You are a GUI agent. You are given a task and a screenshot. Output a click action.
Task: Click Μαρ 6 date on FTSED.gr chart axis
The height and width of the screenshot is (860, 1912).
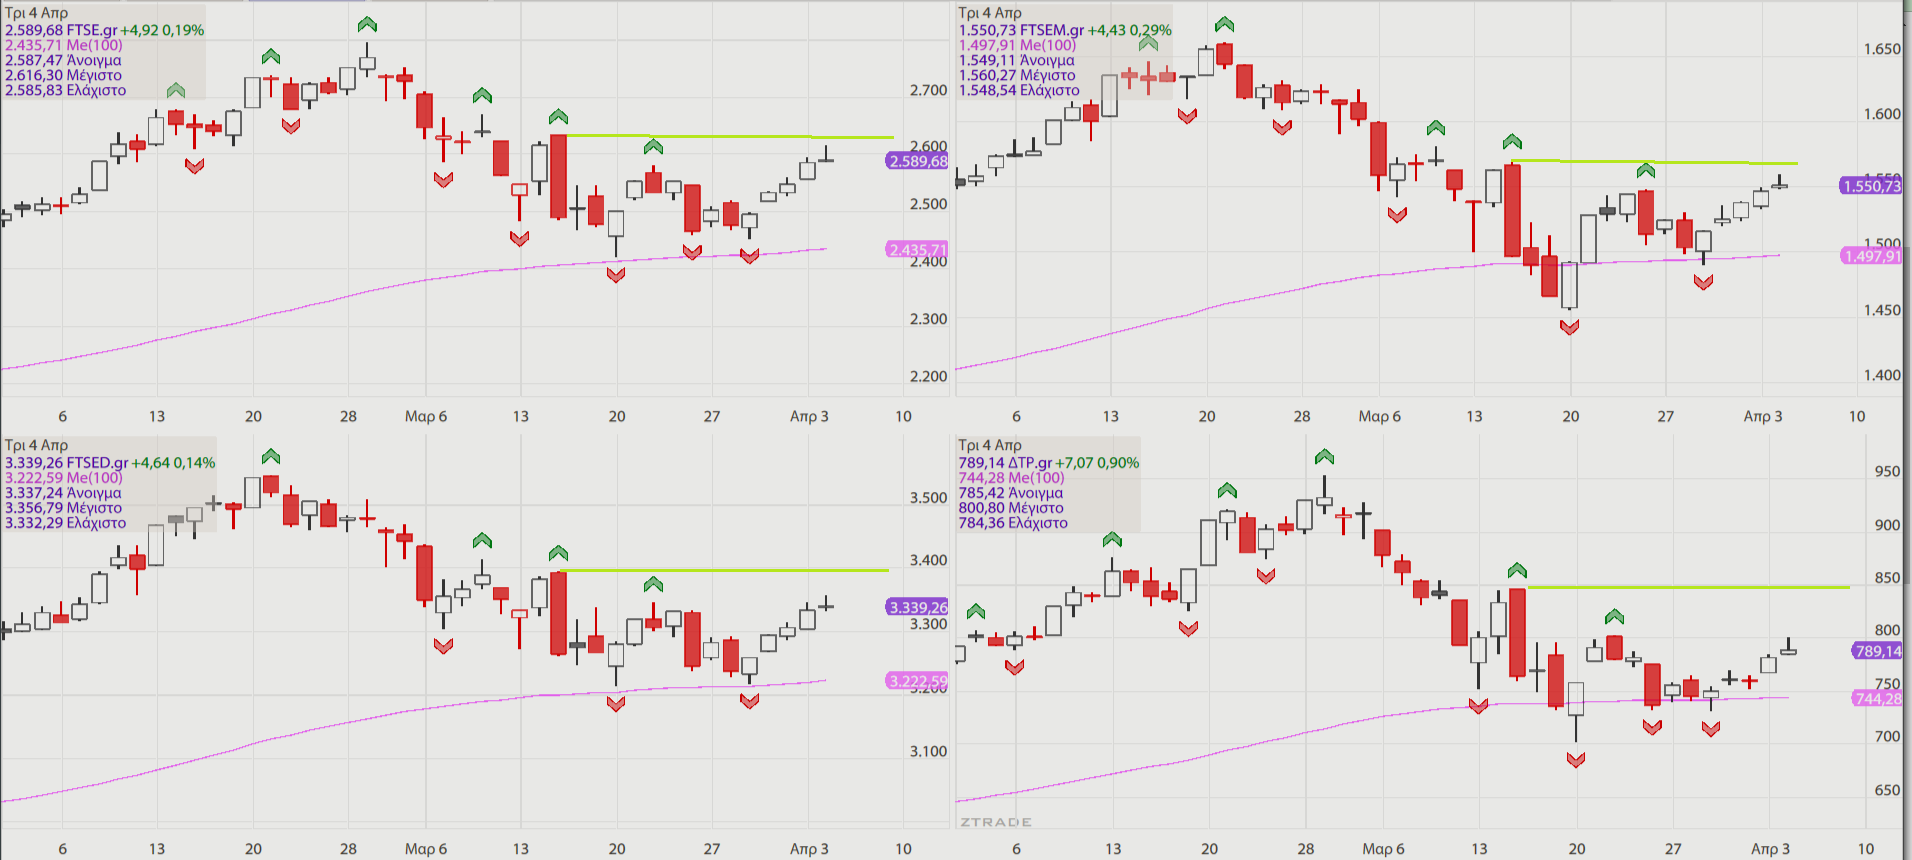(426, 849)
